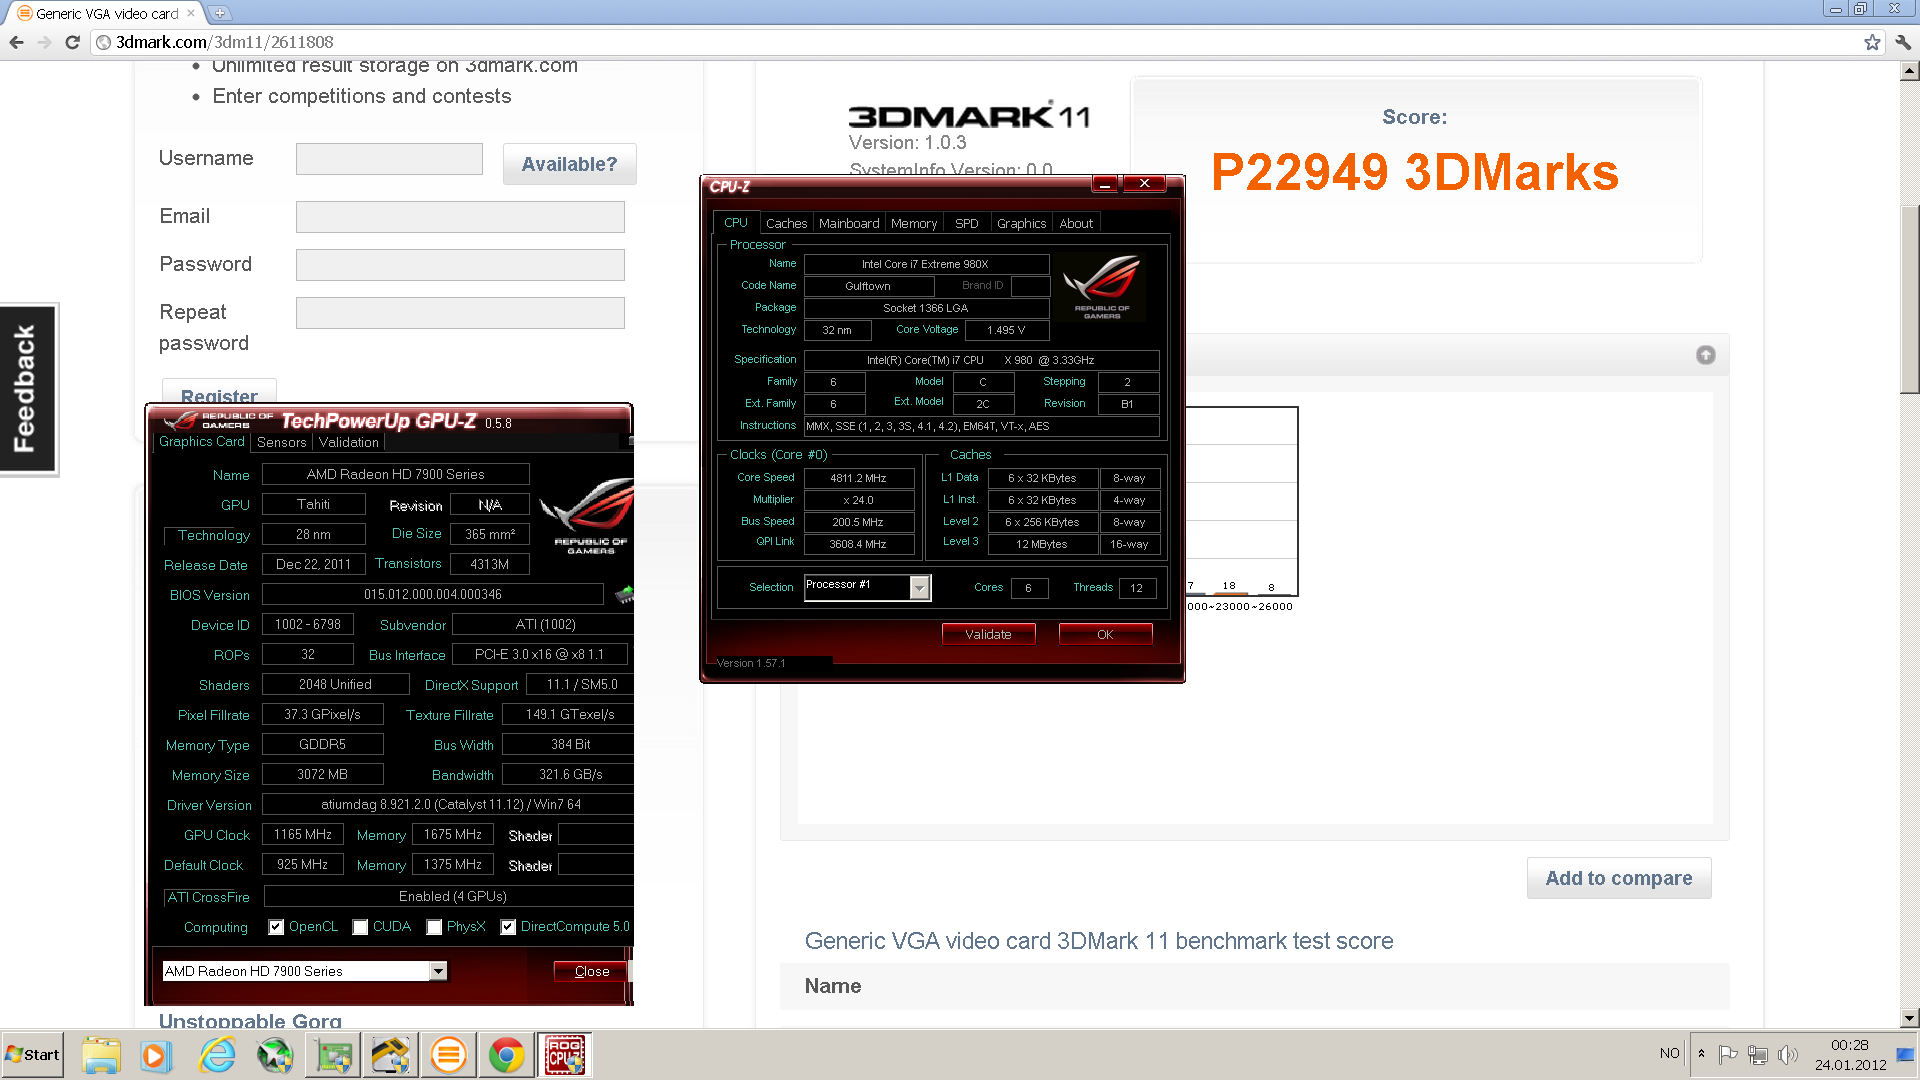Image resolution: width=1920 pixels, height=1080 pixels.
Task: Open the About tab in CPU-Z
Action: click(x=1076, y=223)
